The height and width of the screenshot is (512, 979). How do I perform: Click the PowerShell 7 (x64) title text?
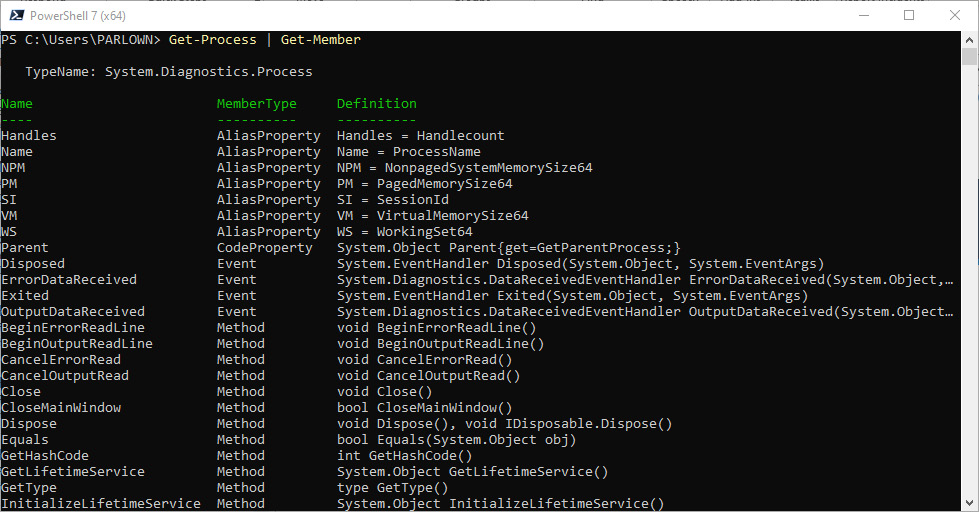77,16
